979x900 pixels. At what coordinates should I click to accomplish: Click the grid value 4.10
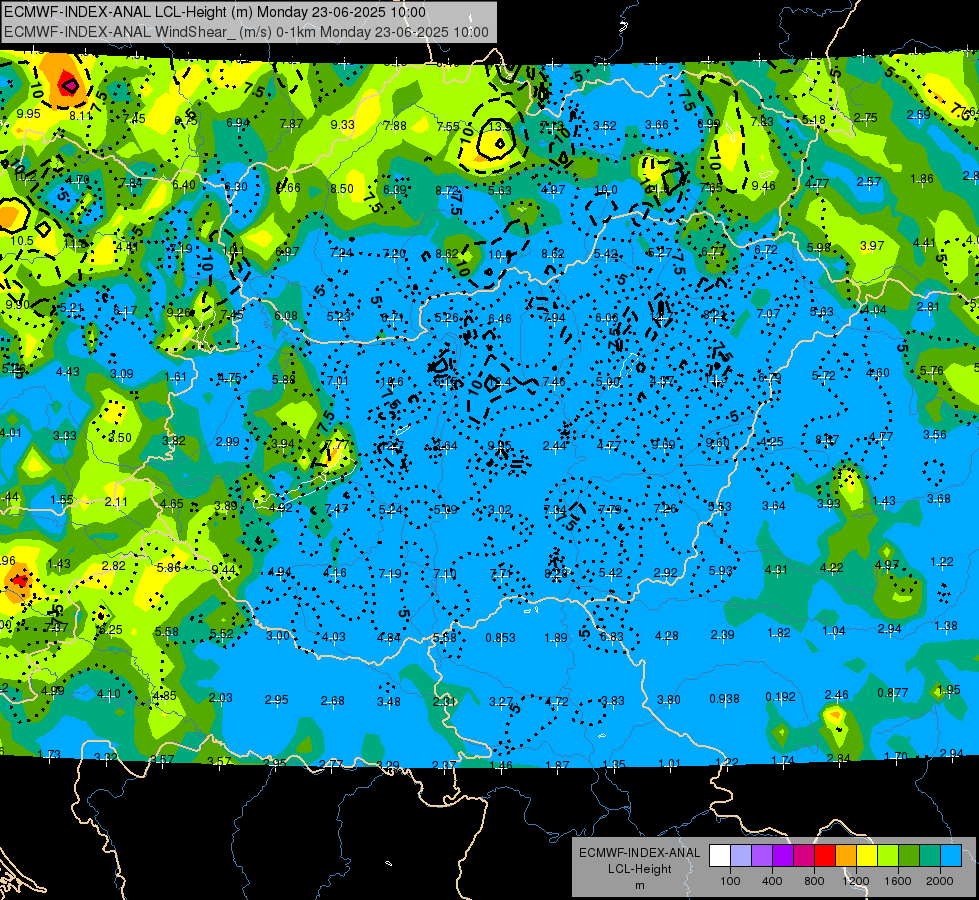point(109,693)
